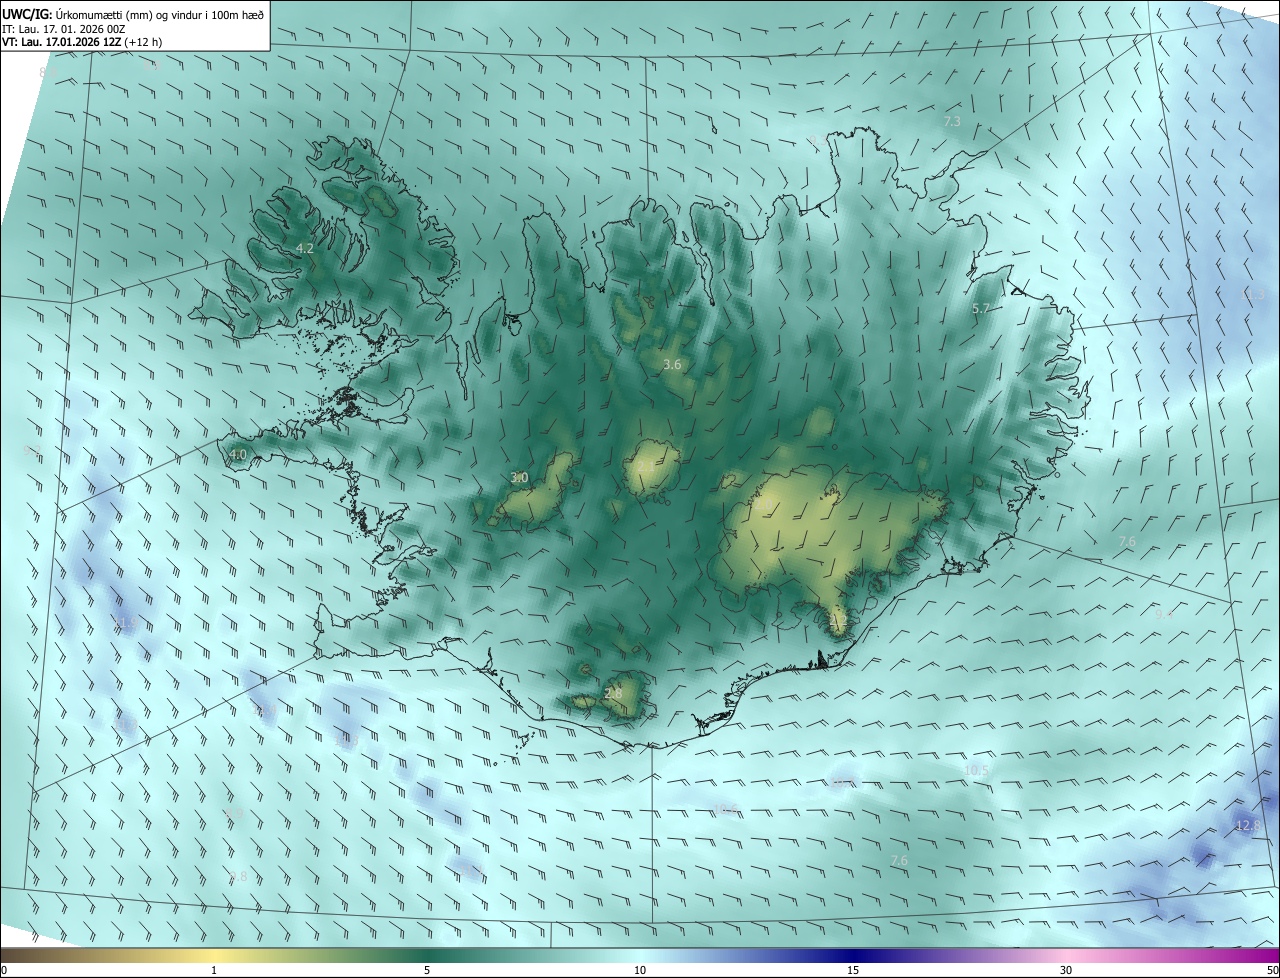Screen dimensions: 1280x978
Task: Click the 10.5 value label offshore
Action: [x=977, y=771]
